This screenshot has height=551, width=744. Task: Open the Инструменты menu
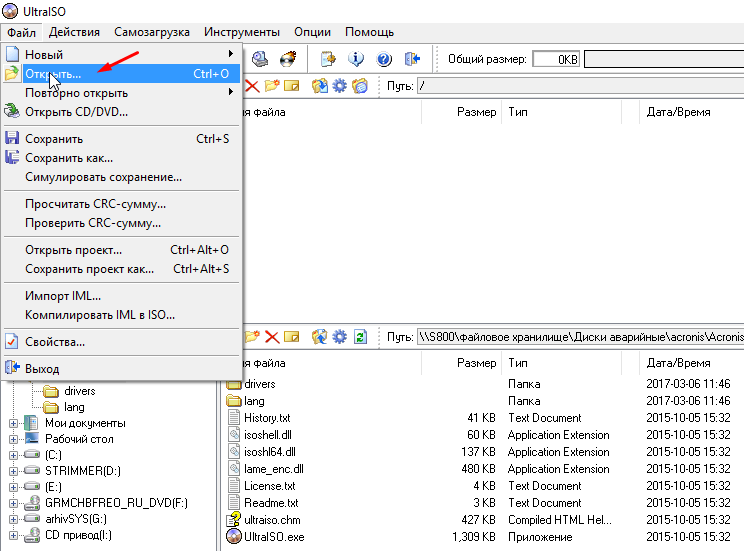(242, 32)
